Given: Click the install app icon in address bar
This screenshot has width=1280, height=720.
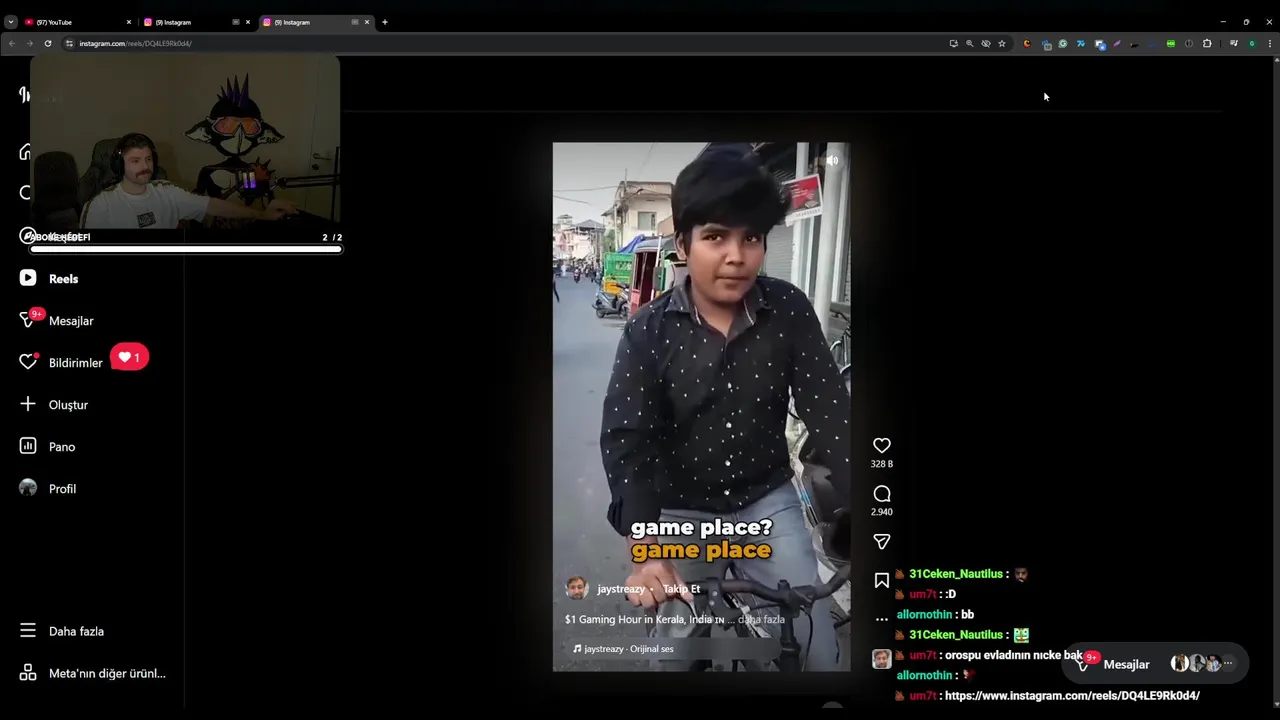Looking at the screenshot, I should point(953,43).
